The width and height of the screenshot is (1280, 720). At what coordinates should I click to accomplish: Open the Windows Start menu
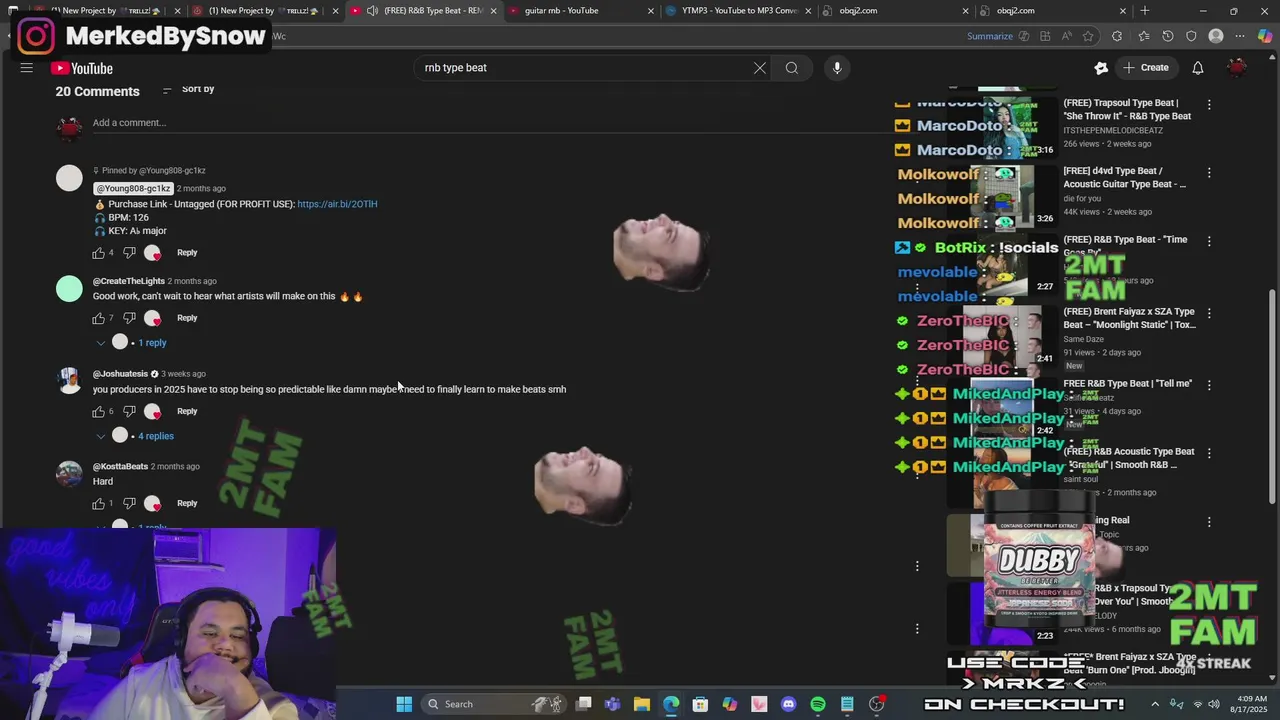(x=404, y=704)
